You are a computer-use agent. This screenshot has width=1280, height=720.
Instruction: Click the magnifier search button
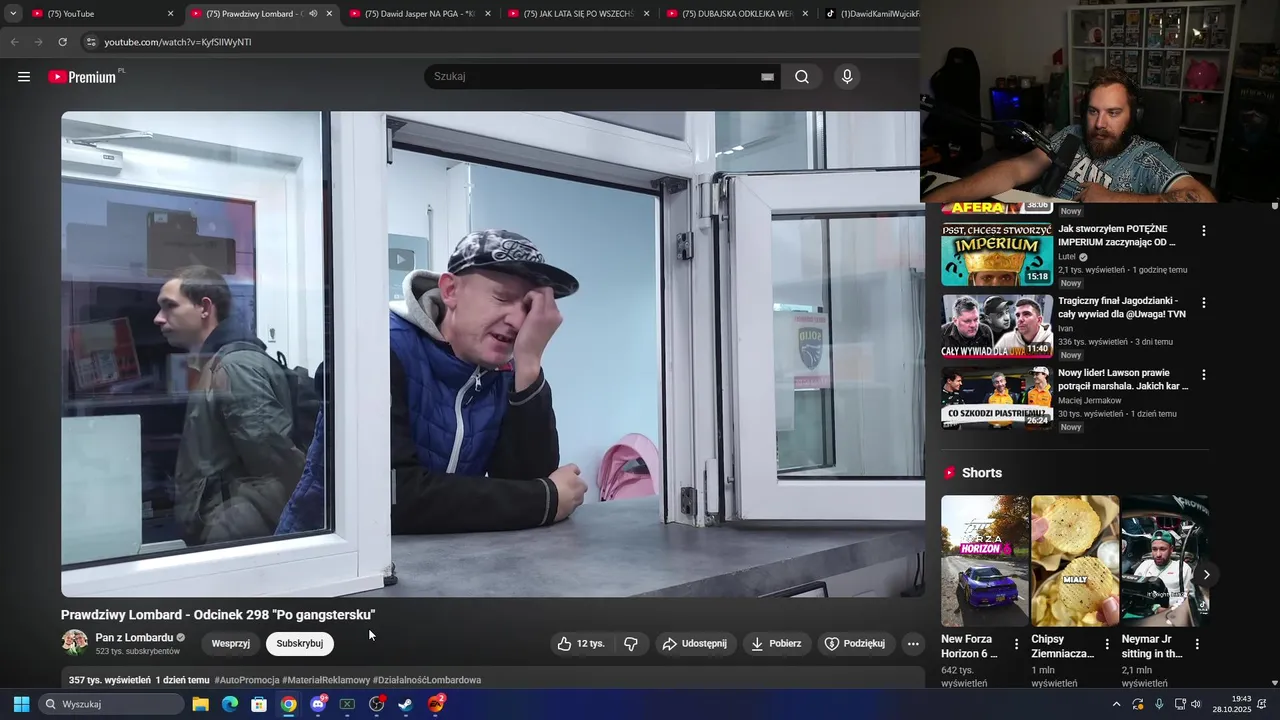802,77
